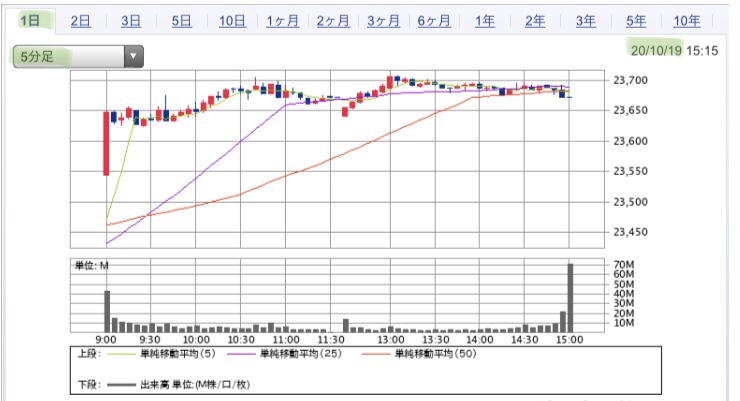
Task: Click the green line swatch for 単純移動平均(5)
Action: tap(122, 354)
